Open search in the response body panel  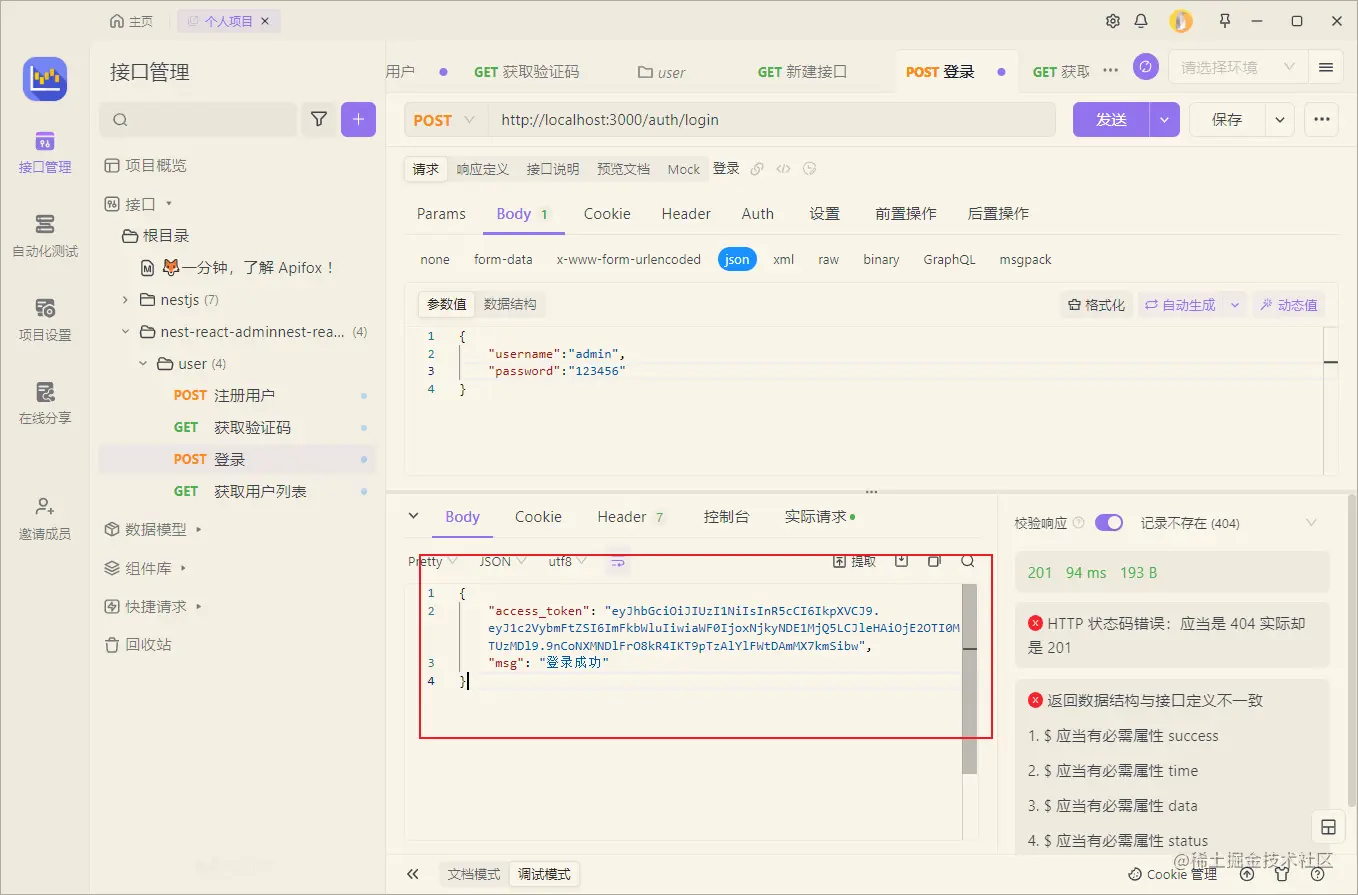pos(967,561)
